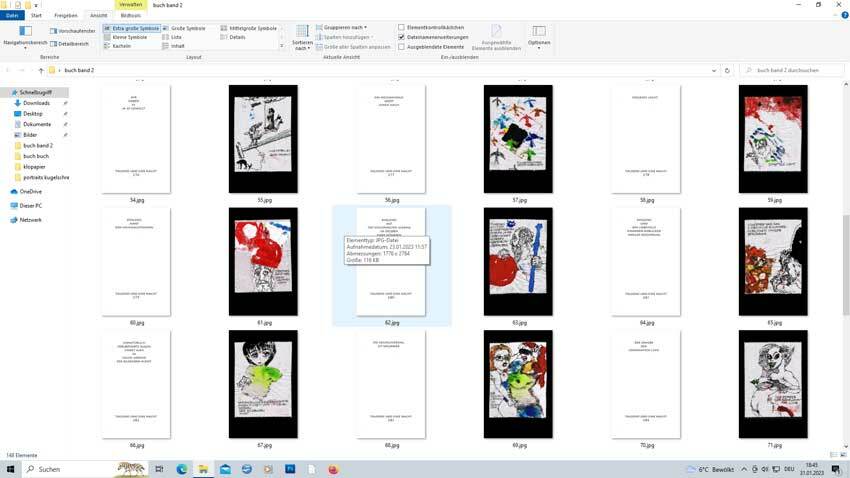The image size is (850, 478).
Task: Open the Optionen folder options button
Action: [539, 37]
